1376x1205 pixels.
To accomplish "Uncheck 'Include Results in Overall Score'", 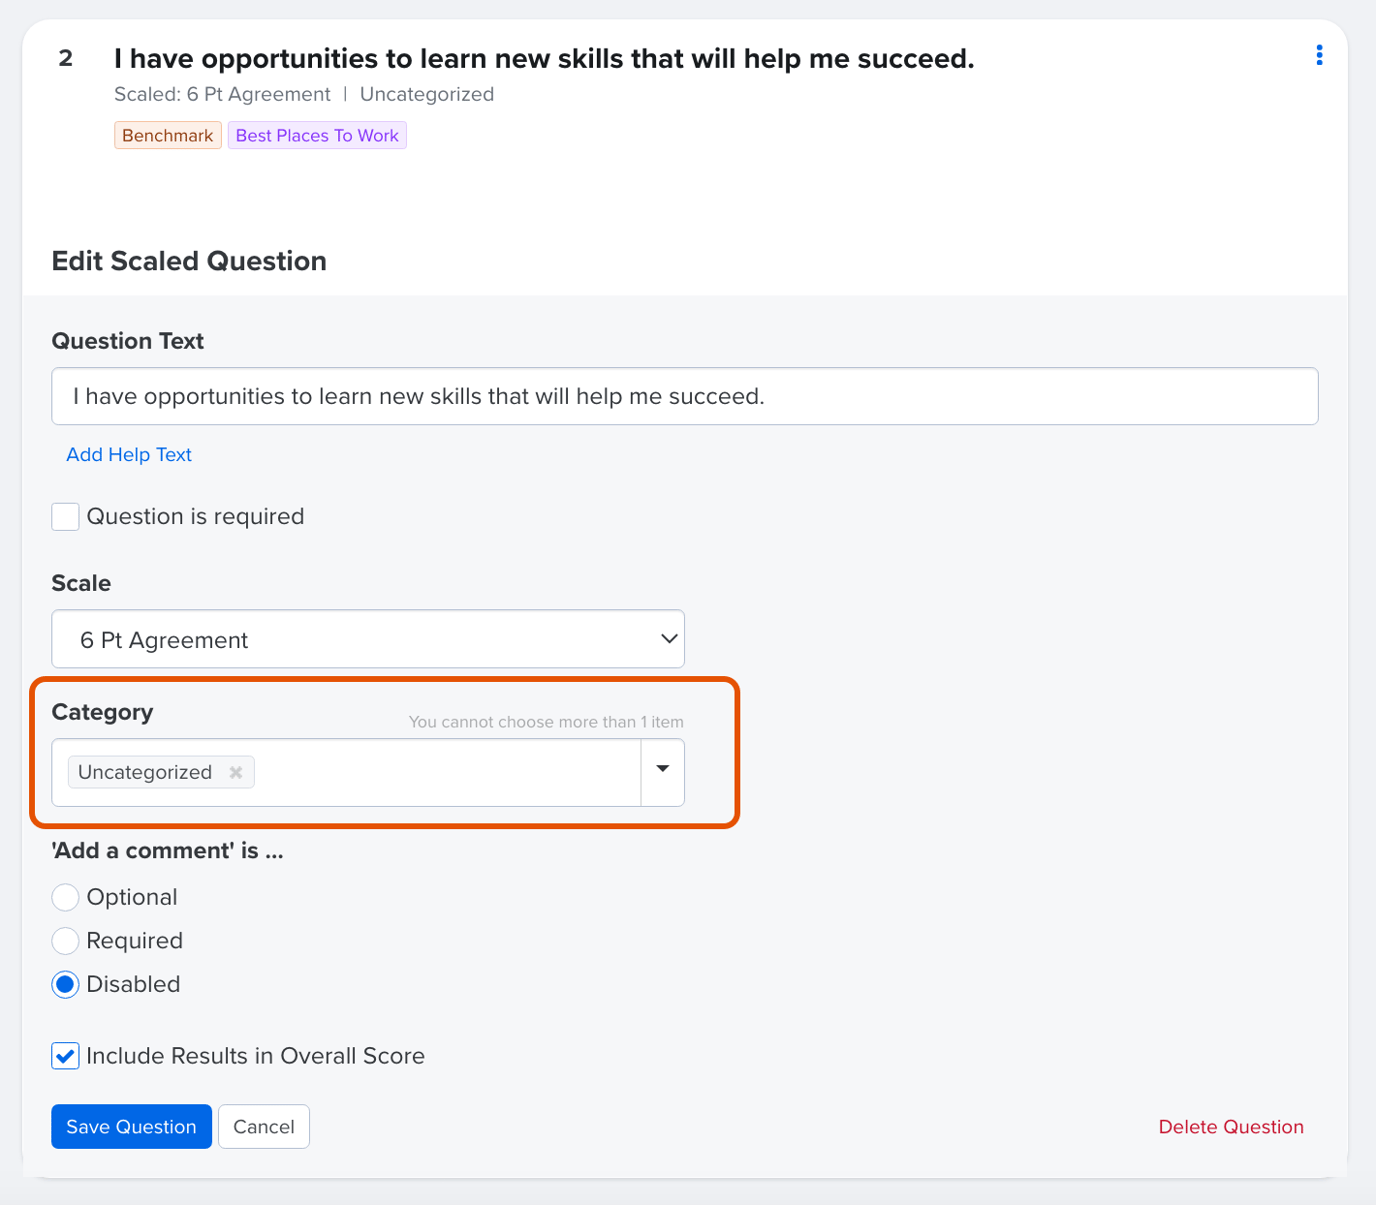I will point(64,1055).
